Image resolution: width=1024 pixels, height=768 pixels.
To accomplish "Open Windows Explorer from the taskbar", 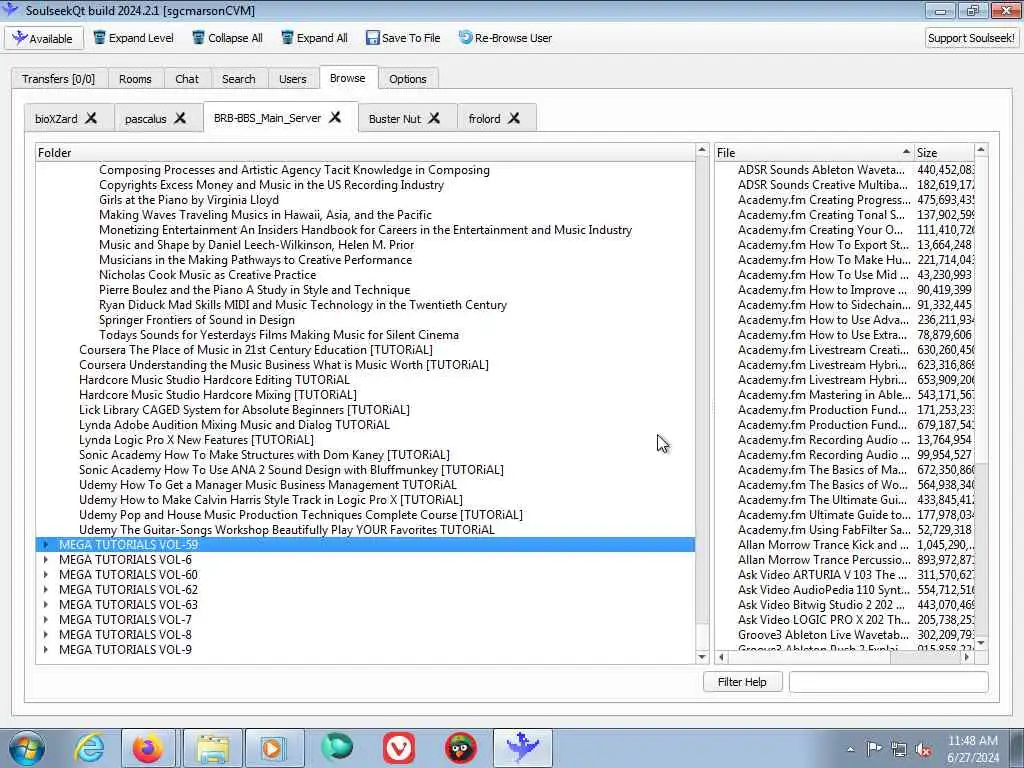I will (x=212, y=748).
